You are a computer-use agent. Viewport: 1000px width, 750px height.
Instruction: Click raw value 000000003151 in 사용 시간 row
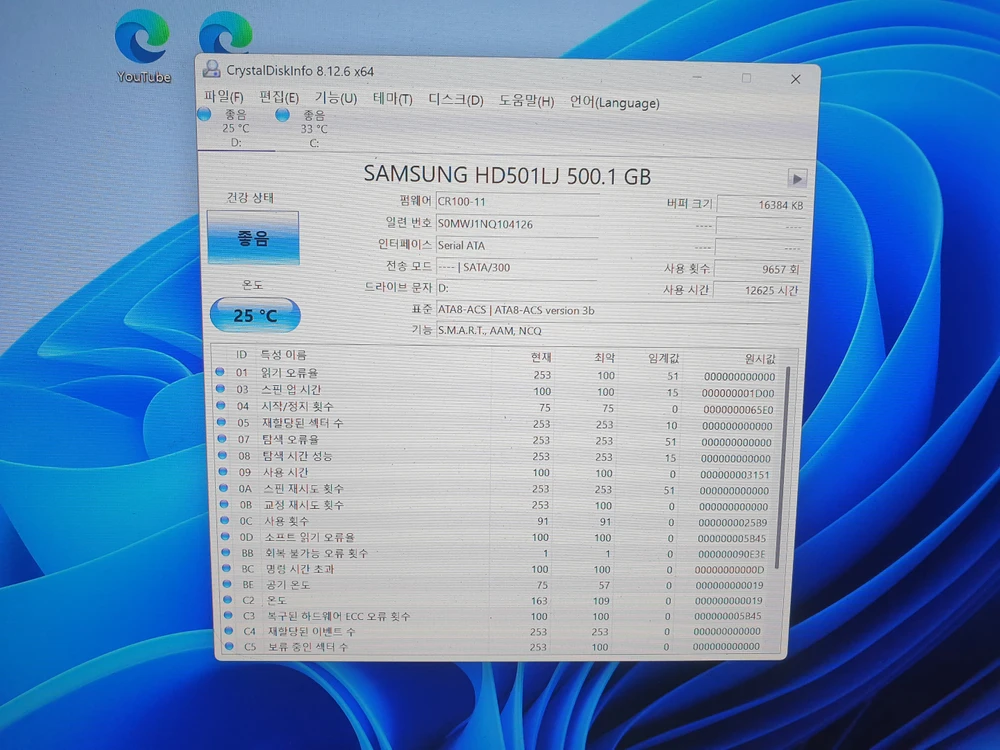pyautogui.click(x=735, y=474)
